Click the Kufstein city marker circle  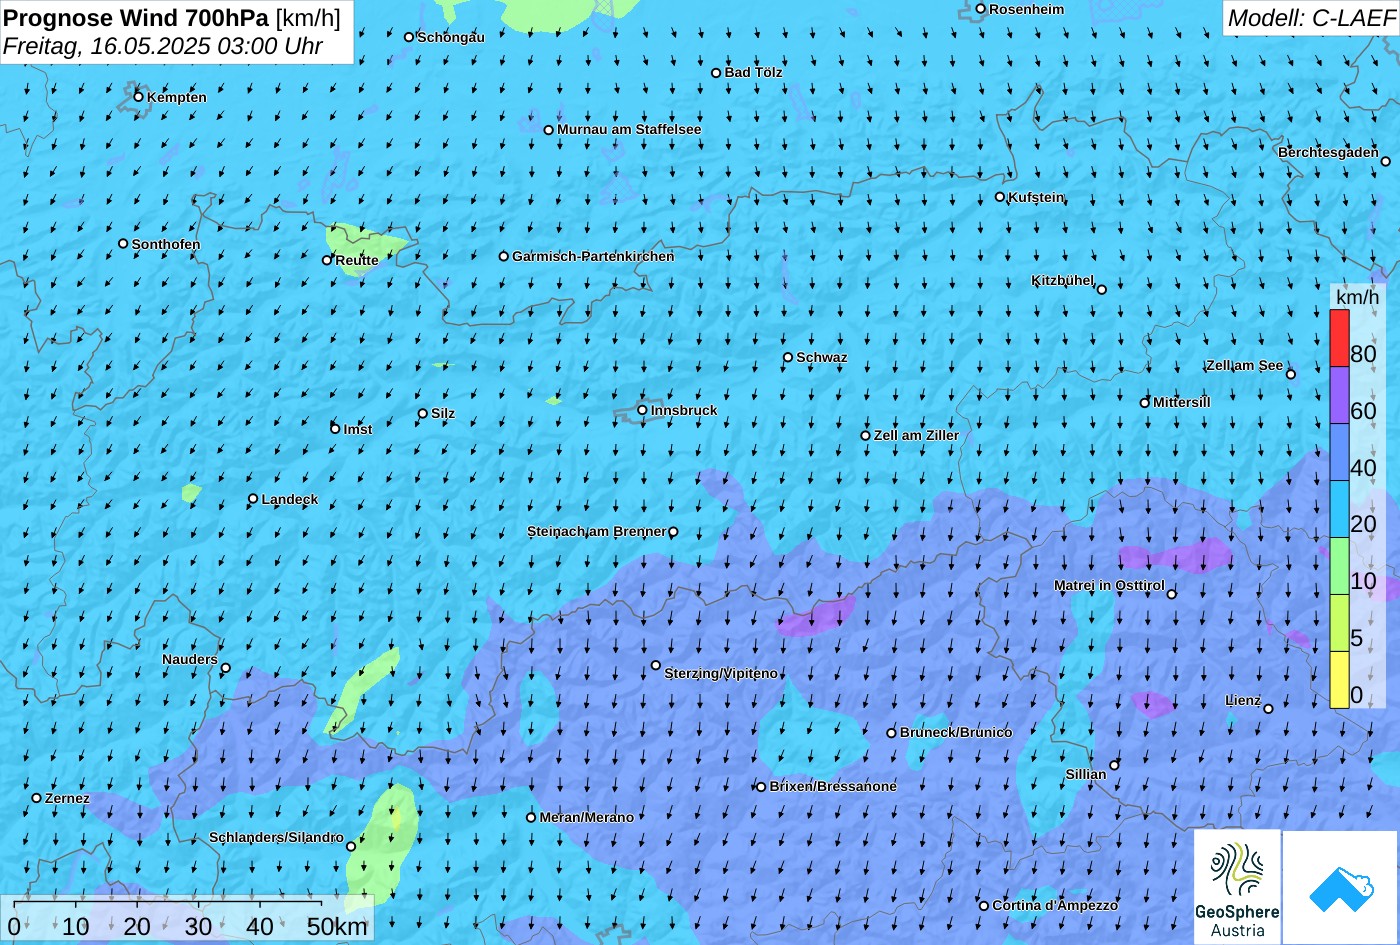coord(999,197)
